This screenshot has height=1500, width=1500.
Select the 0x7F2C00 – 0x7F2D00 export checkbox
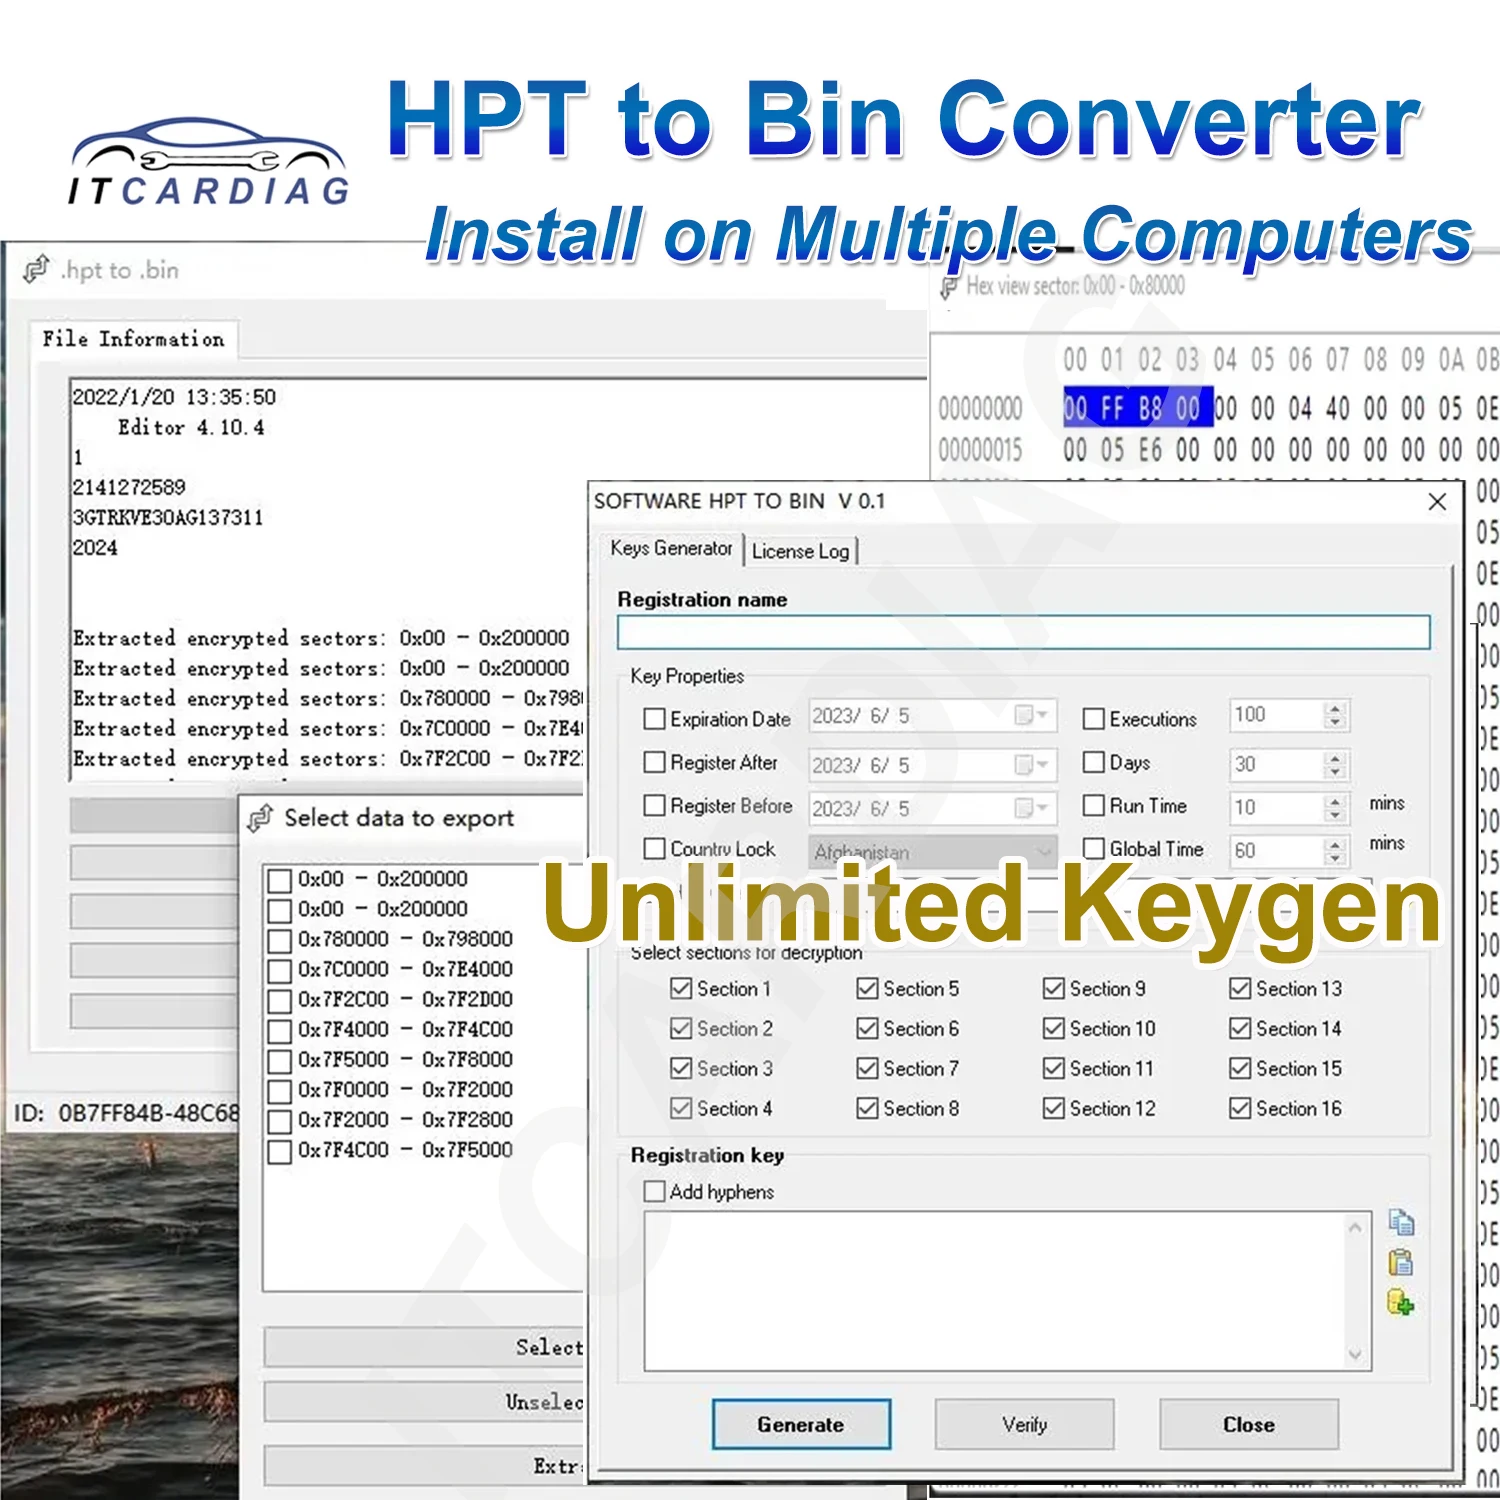pyautogui.click(x=280, y=1001)
